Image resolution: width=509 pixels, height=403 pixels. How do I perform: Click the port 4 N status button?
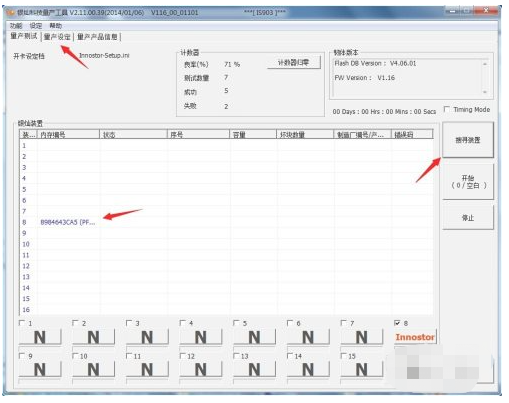click(x=201, y=337)
